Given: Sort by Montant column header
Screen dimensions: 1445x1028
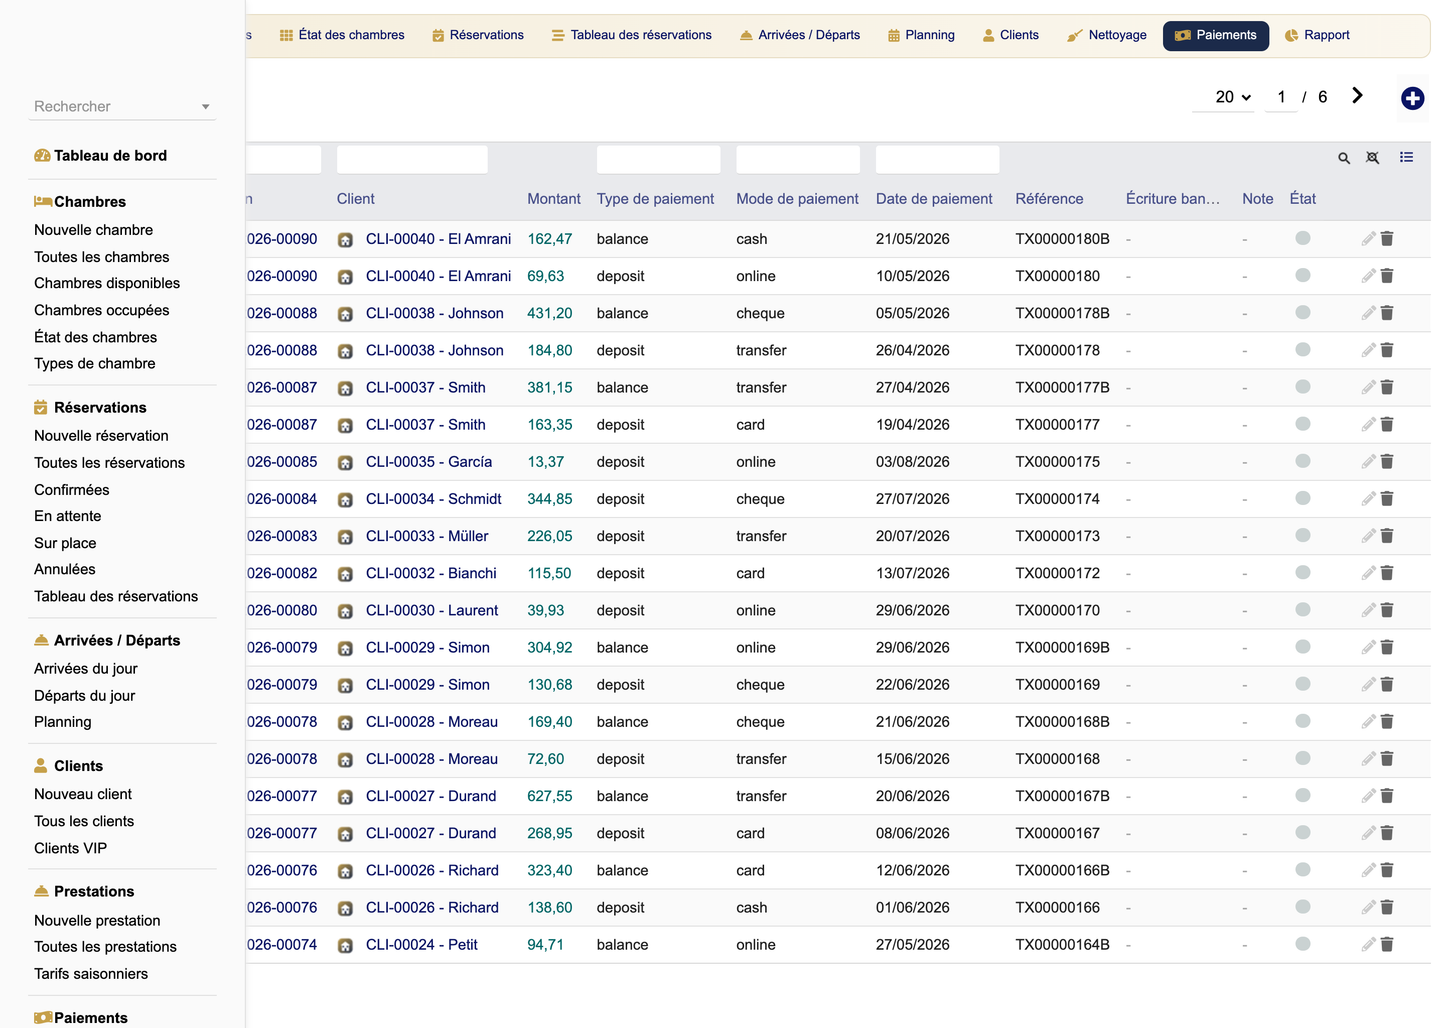Looking at the screenshot, I should point(554,199).
